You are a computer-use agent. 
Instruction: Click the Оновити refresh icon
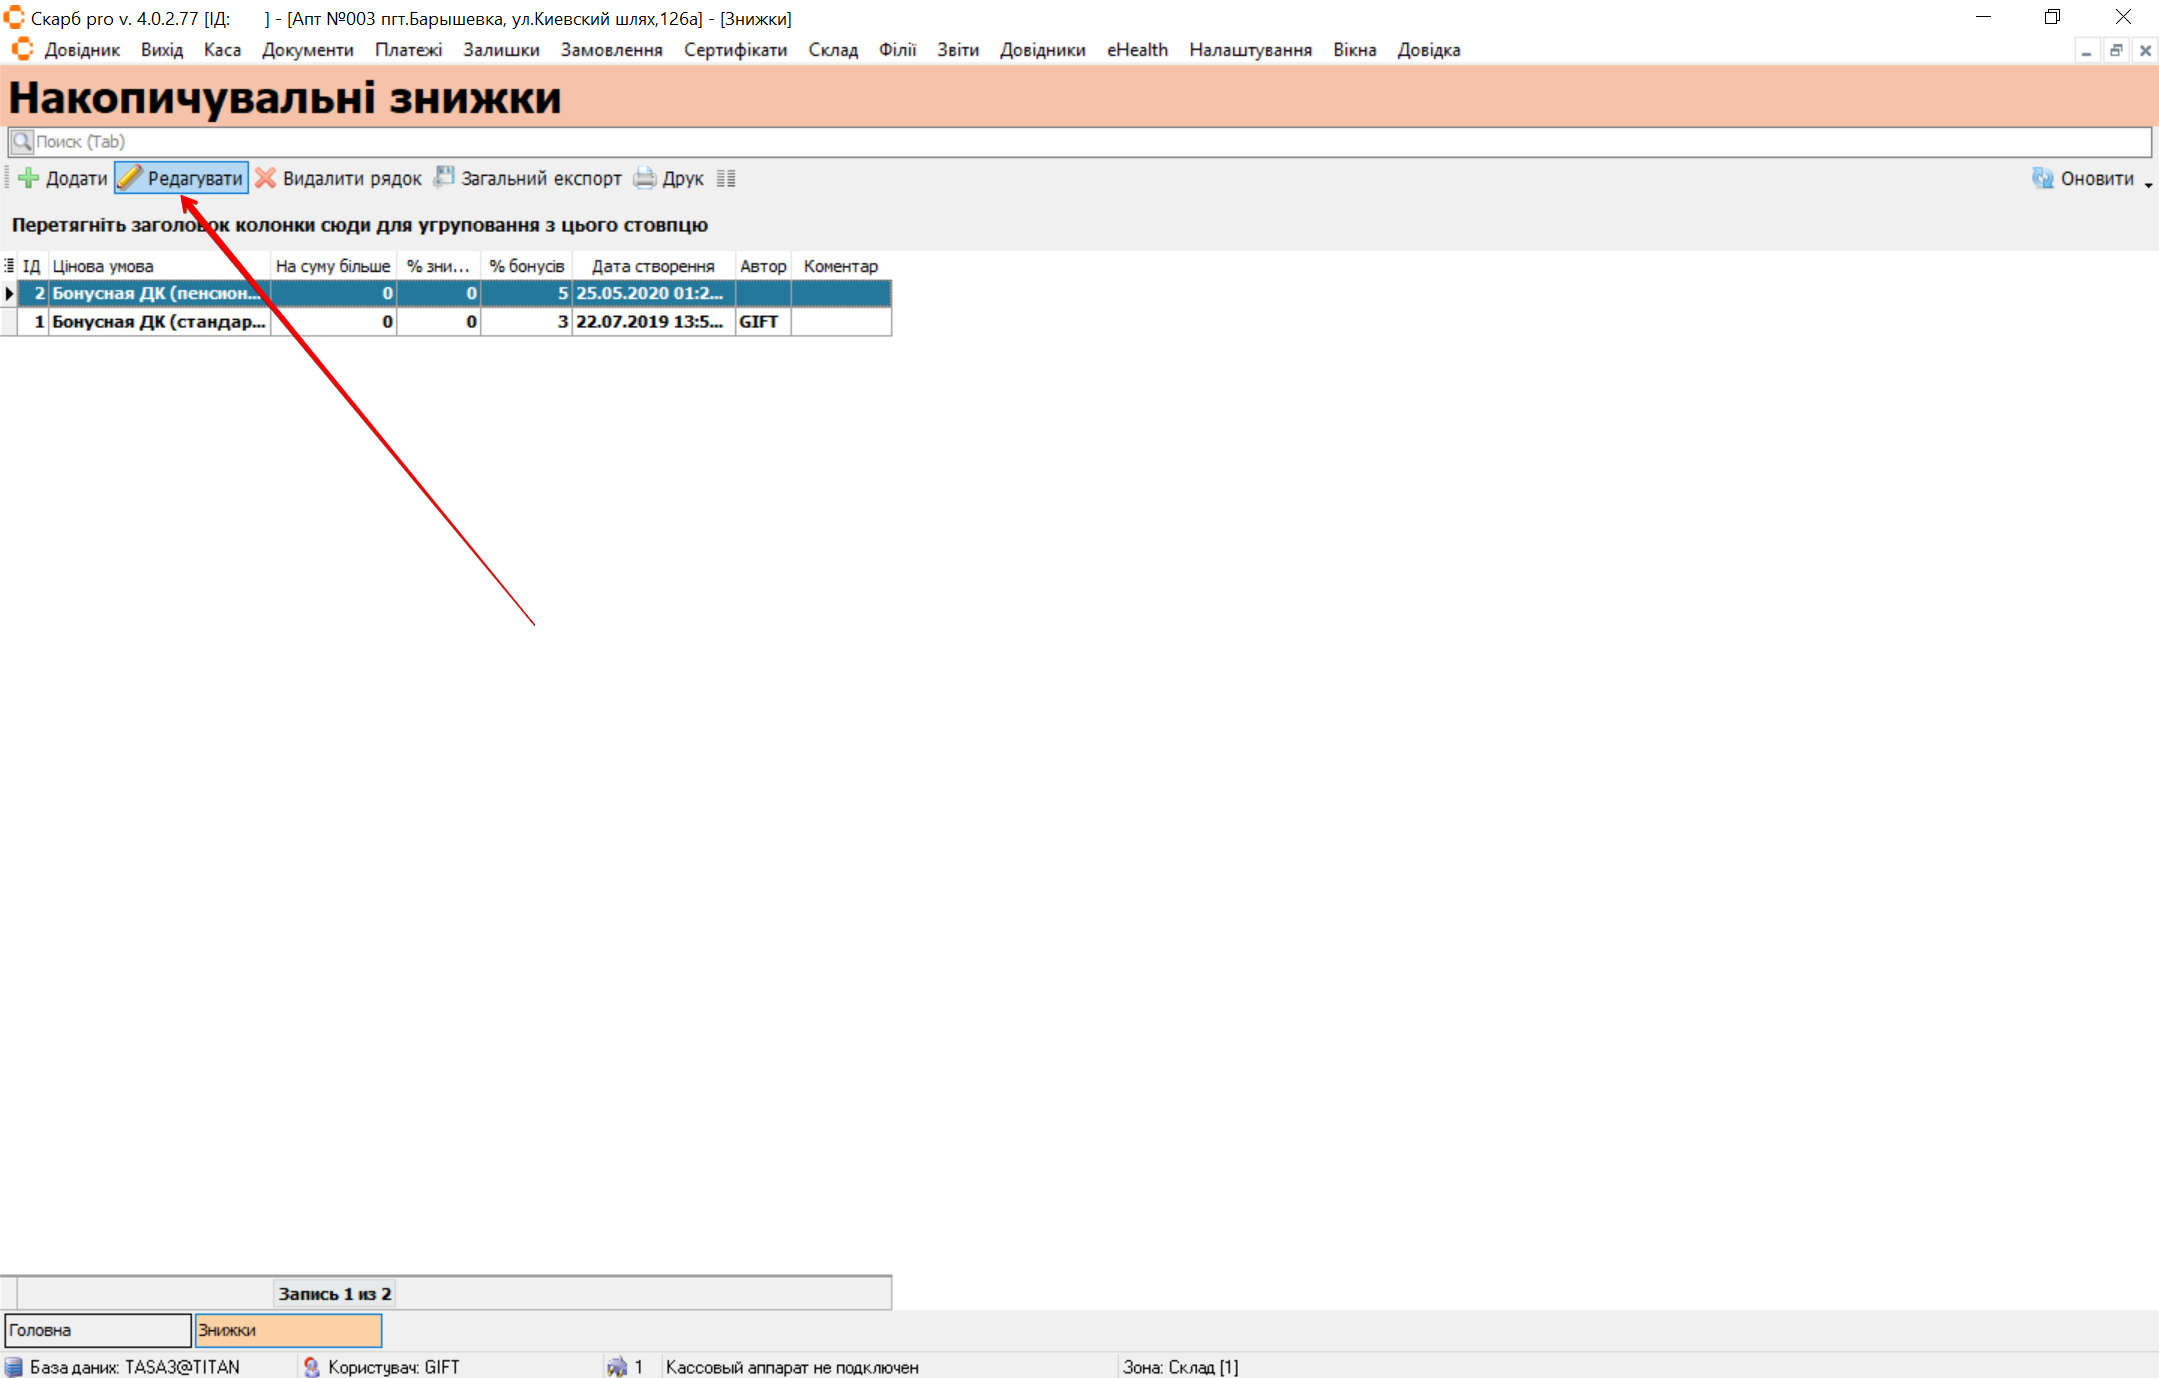[x=2042, y=178]
